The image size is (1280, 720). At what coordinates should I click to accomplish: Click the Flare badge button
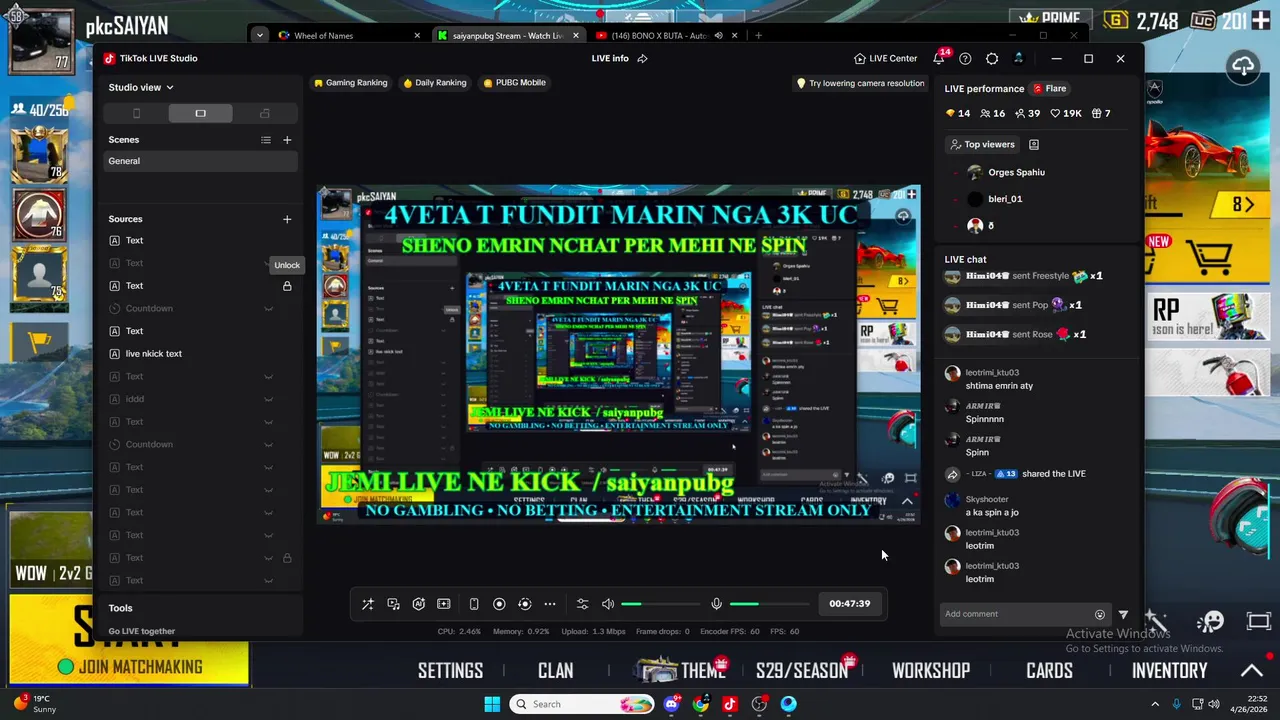pos(1049,89)
